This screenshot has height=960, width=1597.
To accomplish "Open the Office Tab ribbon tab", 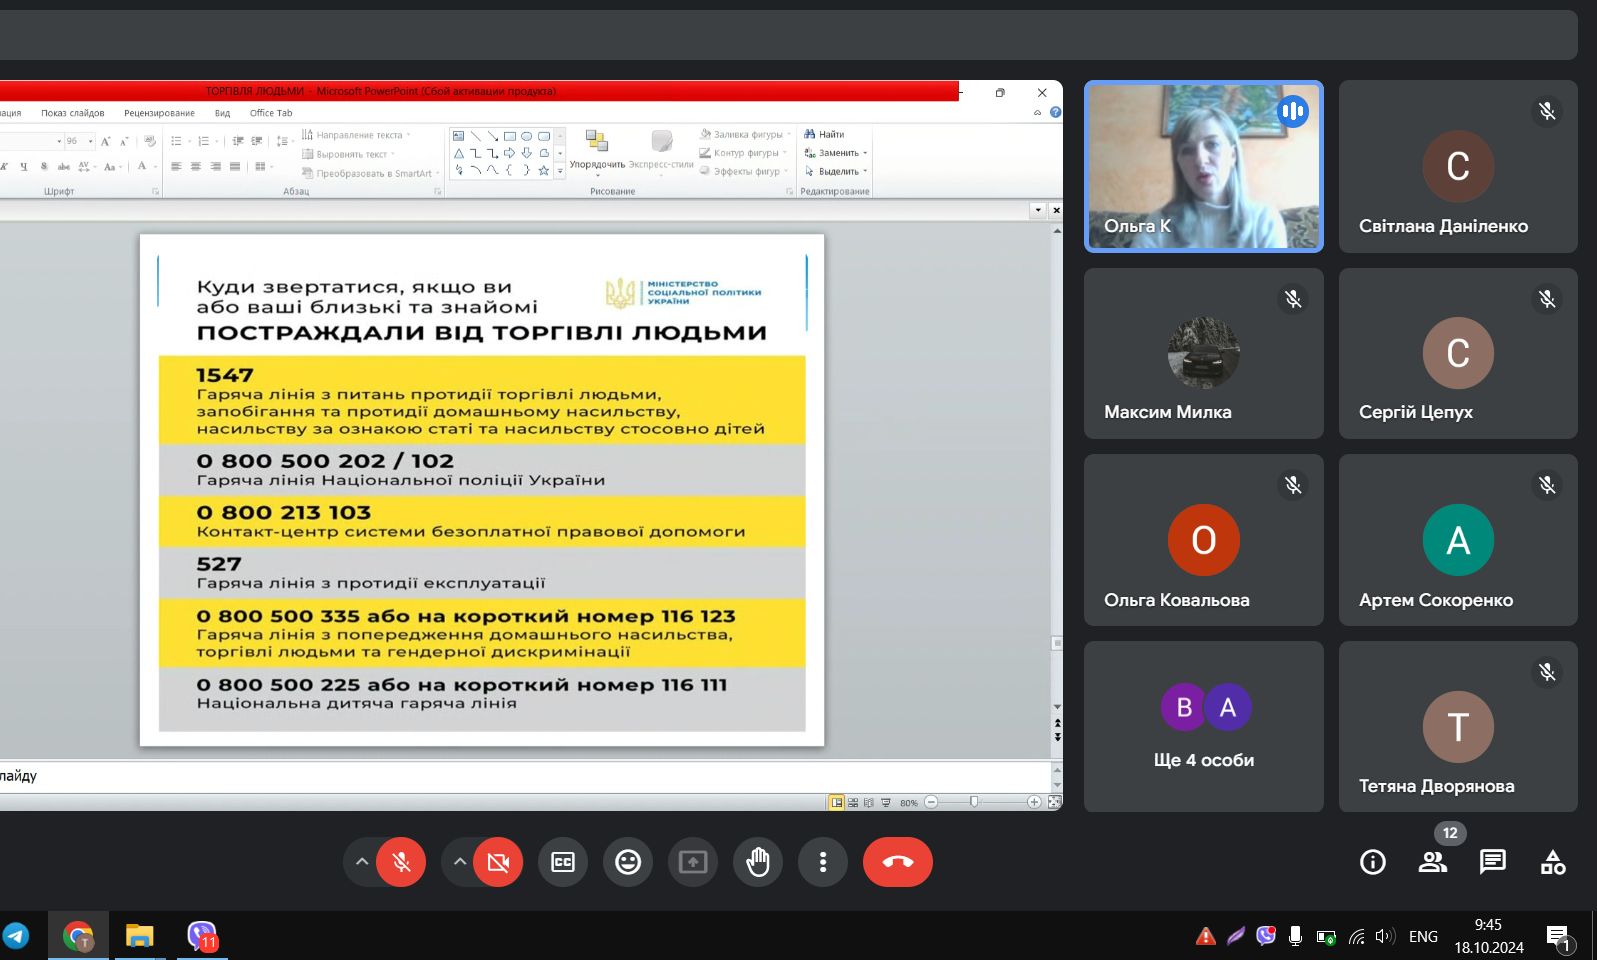I will pyautogui.click(x=270, y=113).
